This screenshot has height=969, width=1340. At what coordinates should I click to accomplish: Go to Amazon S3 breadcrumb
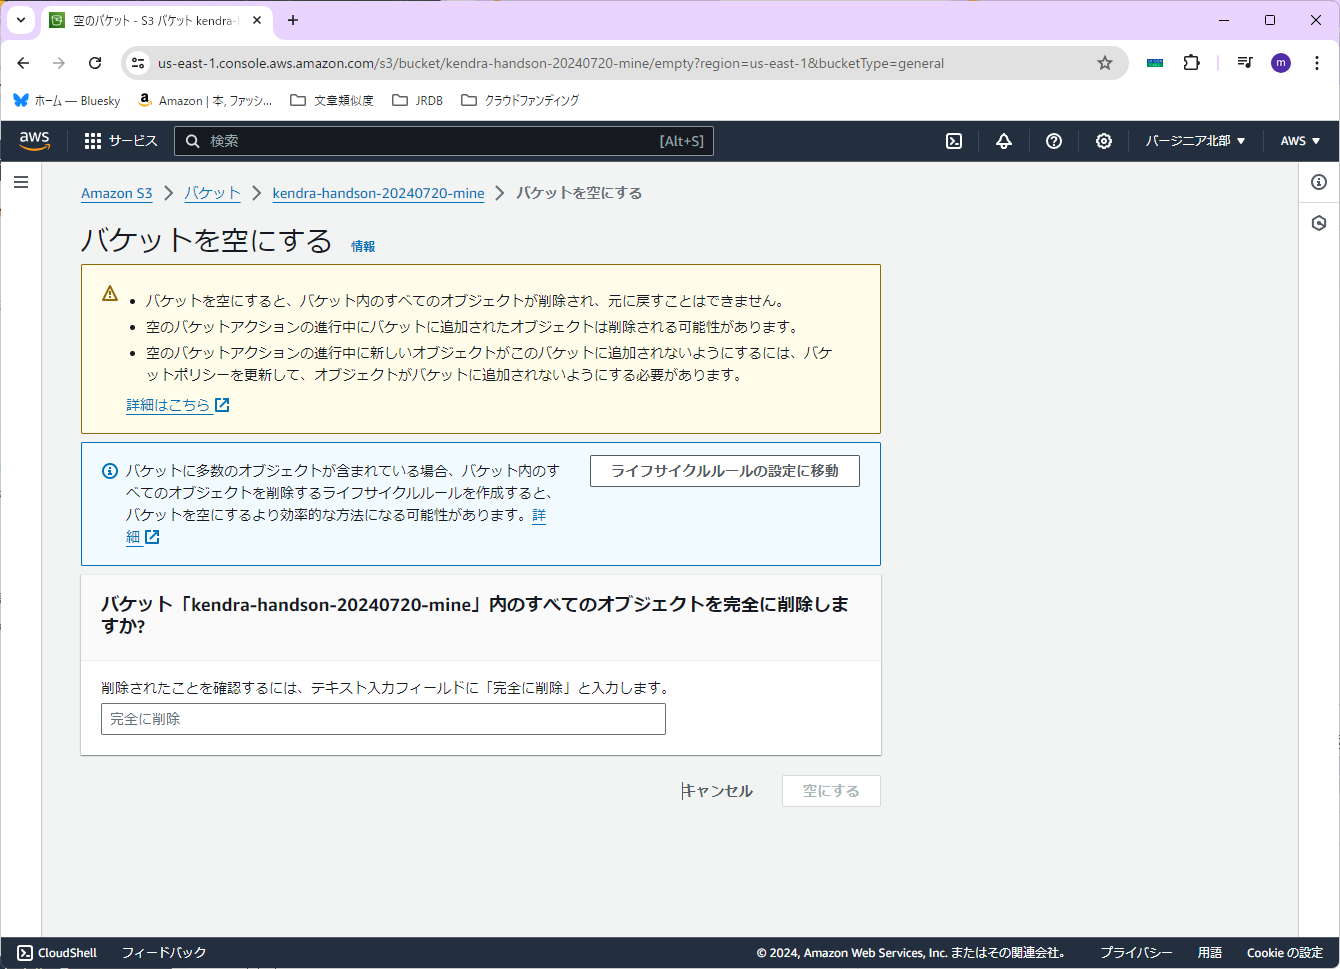tap(117, 193)
